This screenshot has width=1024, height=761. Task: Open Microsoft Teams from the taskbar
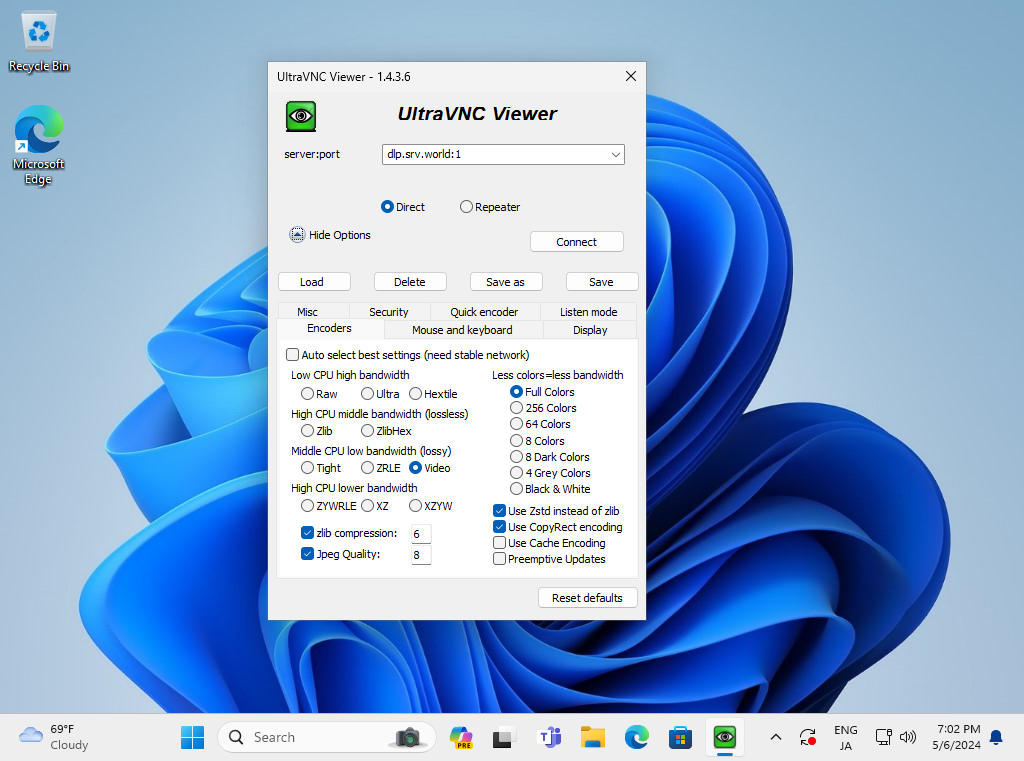[550, 737]
